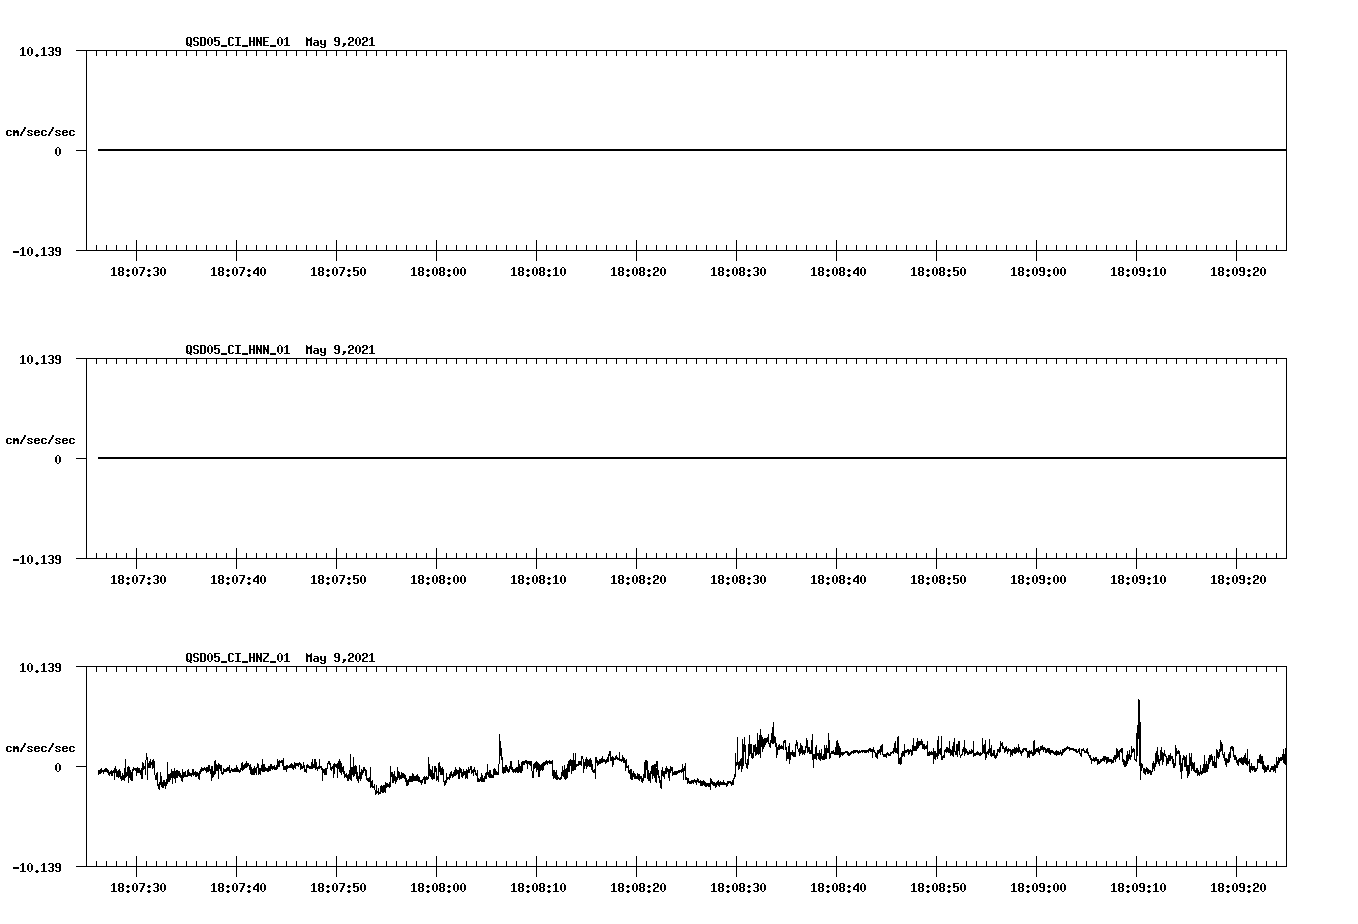Screen dimensions: 1358x924
Task: Click the 10.139 upper limit on HNE plot
Action: point(40,51)
